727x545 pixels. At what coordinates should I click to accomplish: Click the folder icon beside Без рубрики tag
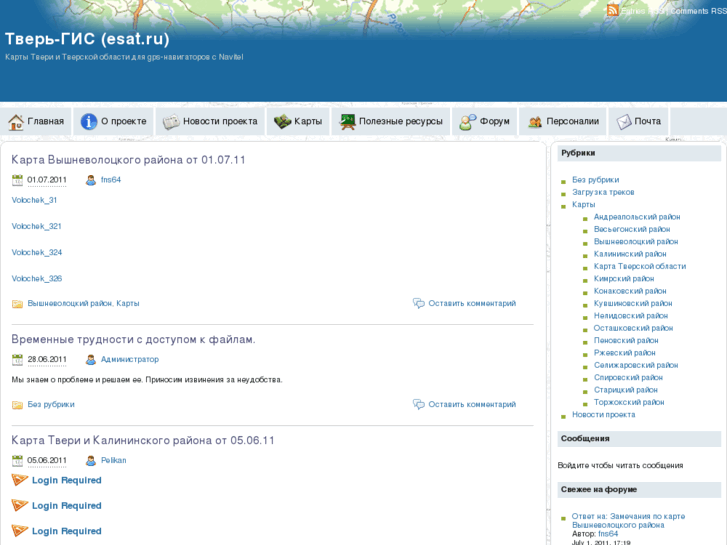tap(17, 405)
